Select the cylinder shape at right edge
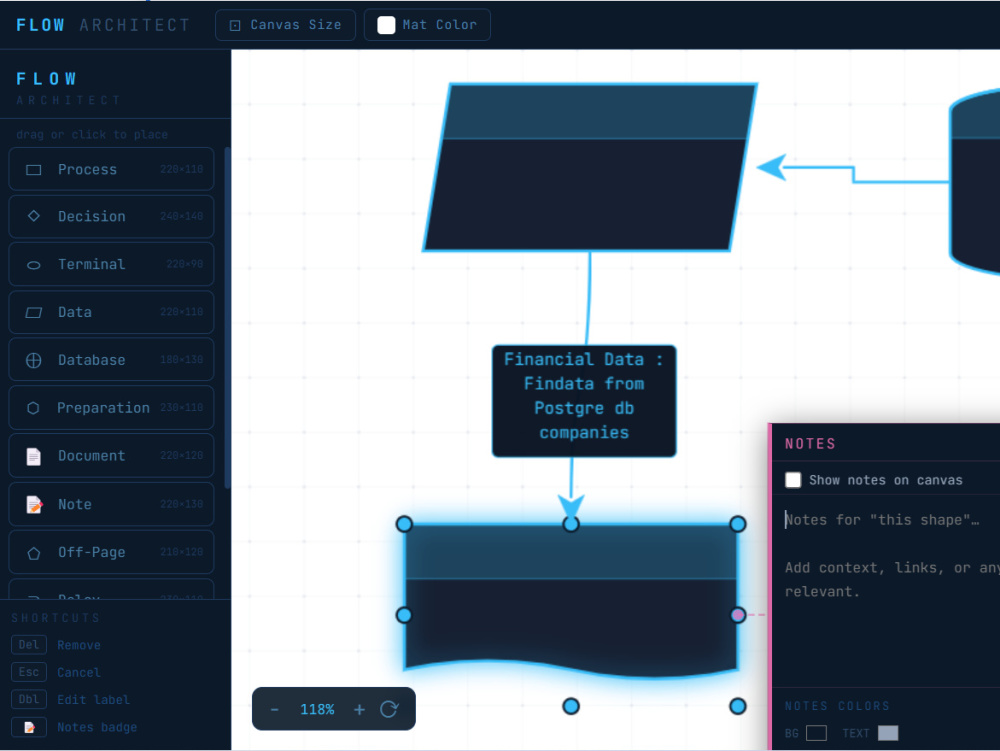 click(974, 182)
